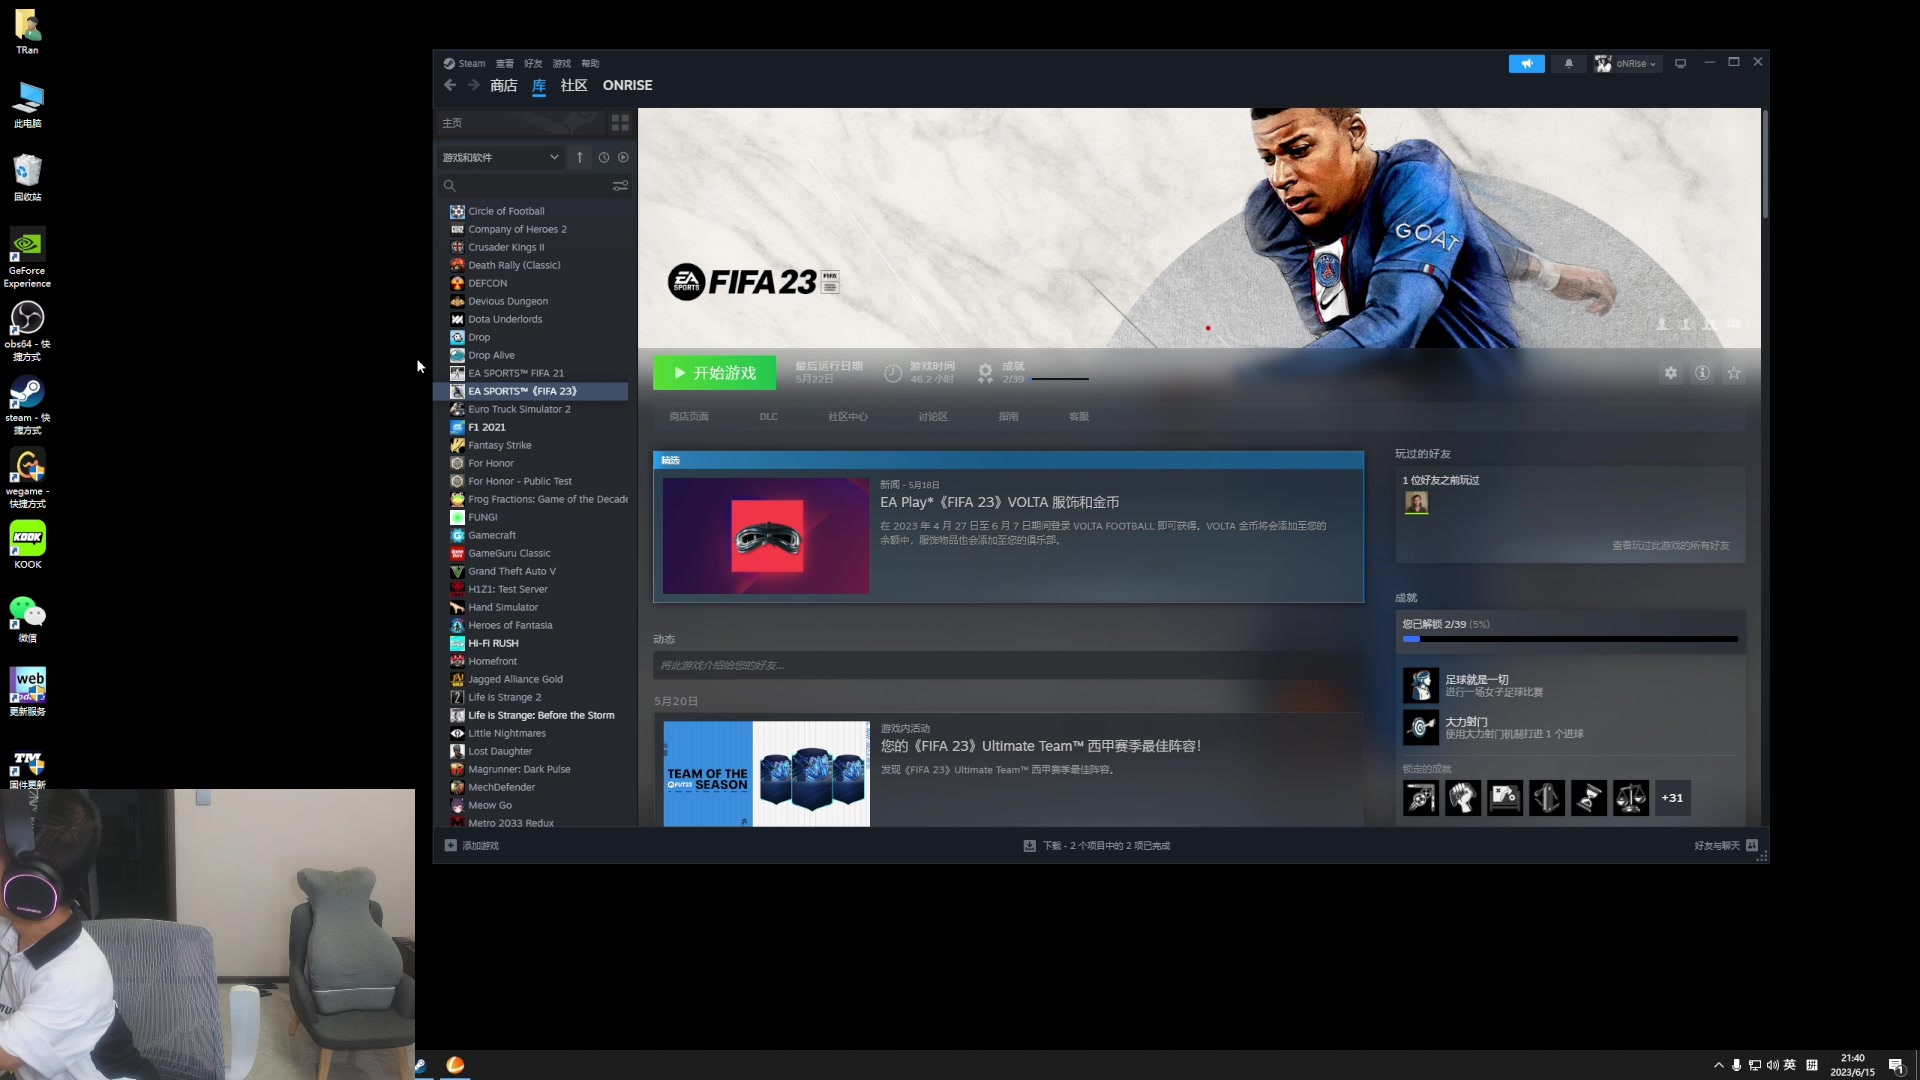Open the 好友 menu
This screenshot has width=1920, height=1080.
point(533,63)
